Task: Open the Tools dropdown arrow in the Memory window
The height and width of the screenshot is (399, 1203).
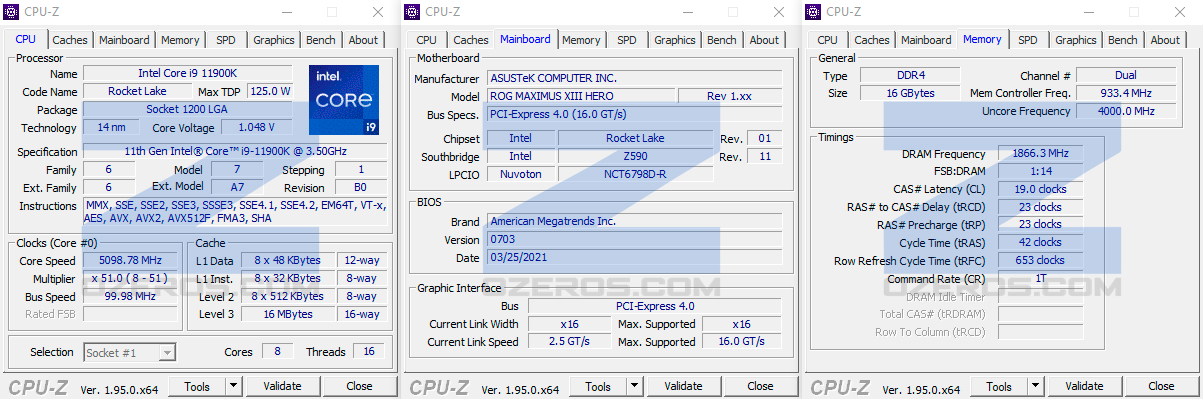Action: (x=1035, y=386)
